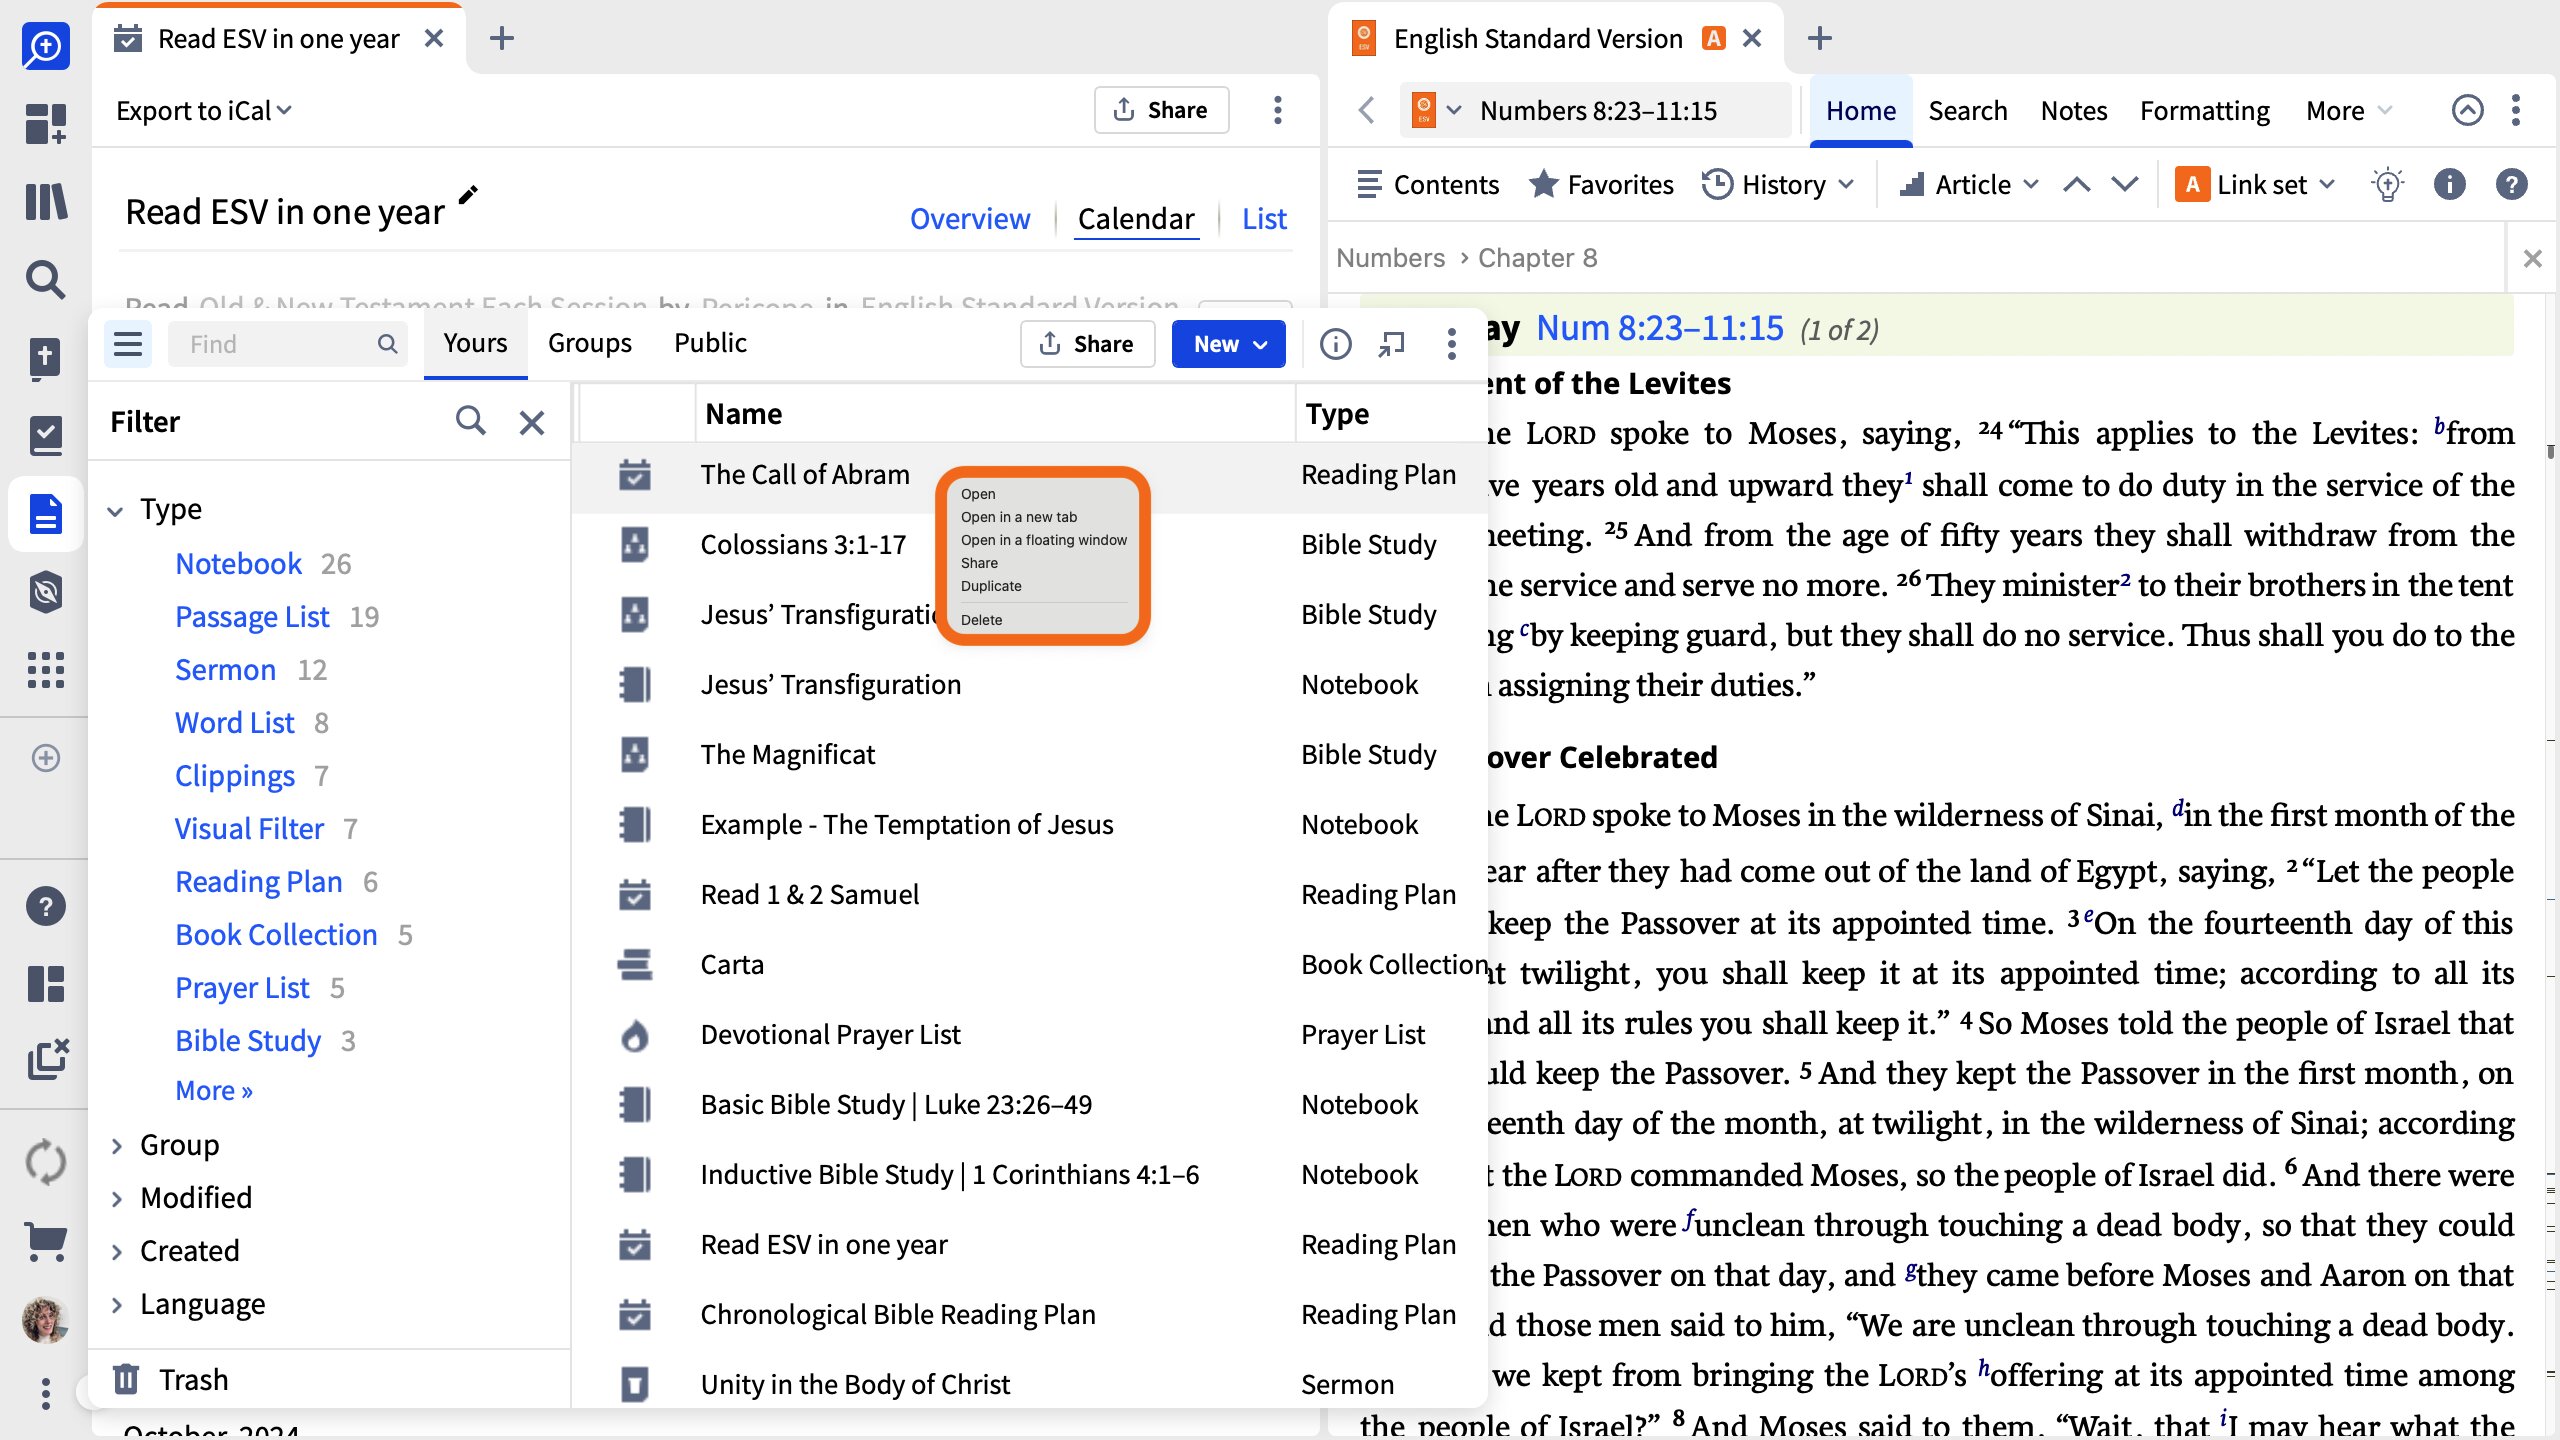Close the Numbers Chapter 8 breadcrumb bar
The height and width of the screenshot is (1440, 2560).
coord(2532,259)
